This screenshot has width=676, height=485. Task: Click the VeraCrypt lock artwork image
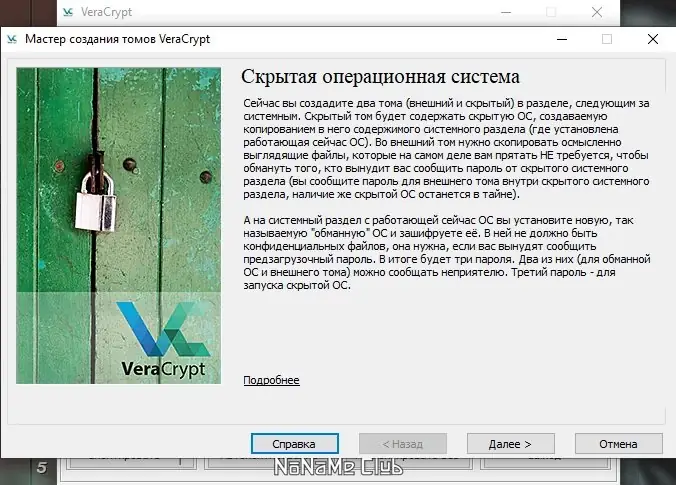coord(119,225)
